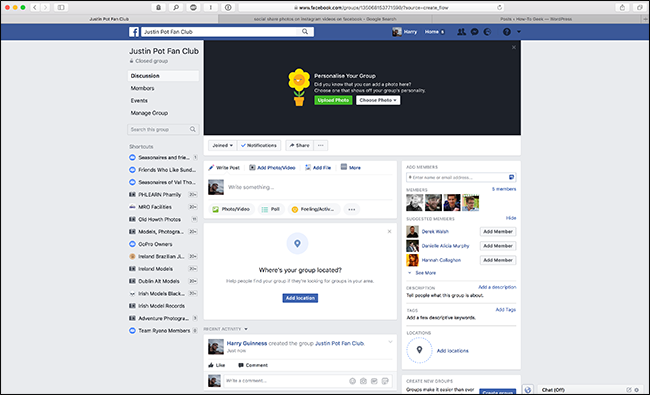
Task: Toggle the Safari sidebar button
Action: pyautogui.click(x=61, y=7)
